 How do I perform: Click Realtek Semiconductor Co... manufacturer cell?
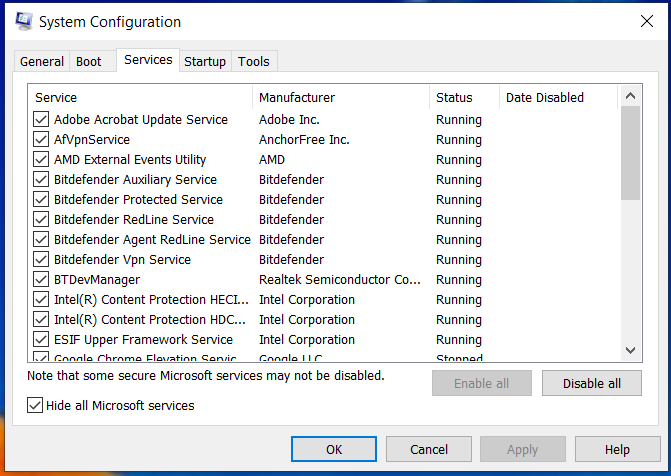click(340, 280)
